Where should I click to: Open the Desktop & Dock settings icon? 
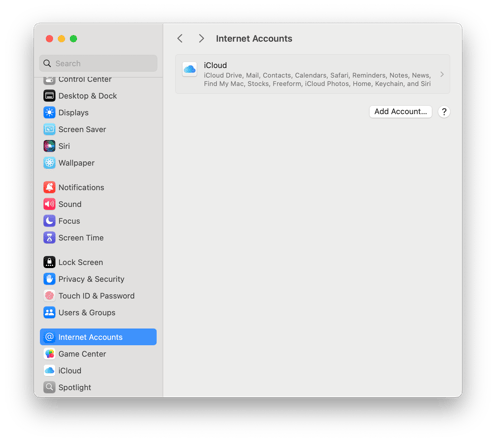49,96
